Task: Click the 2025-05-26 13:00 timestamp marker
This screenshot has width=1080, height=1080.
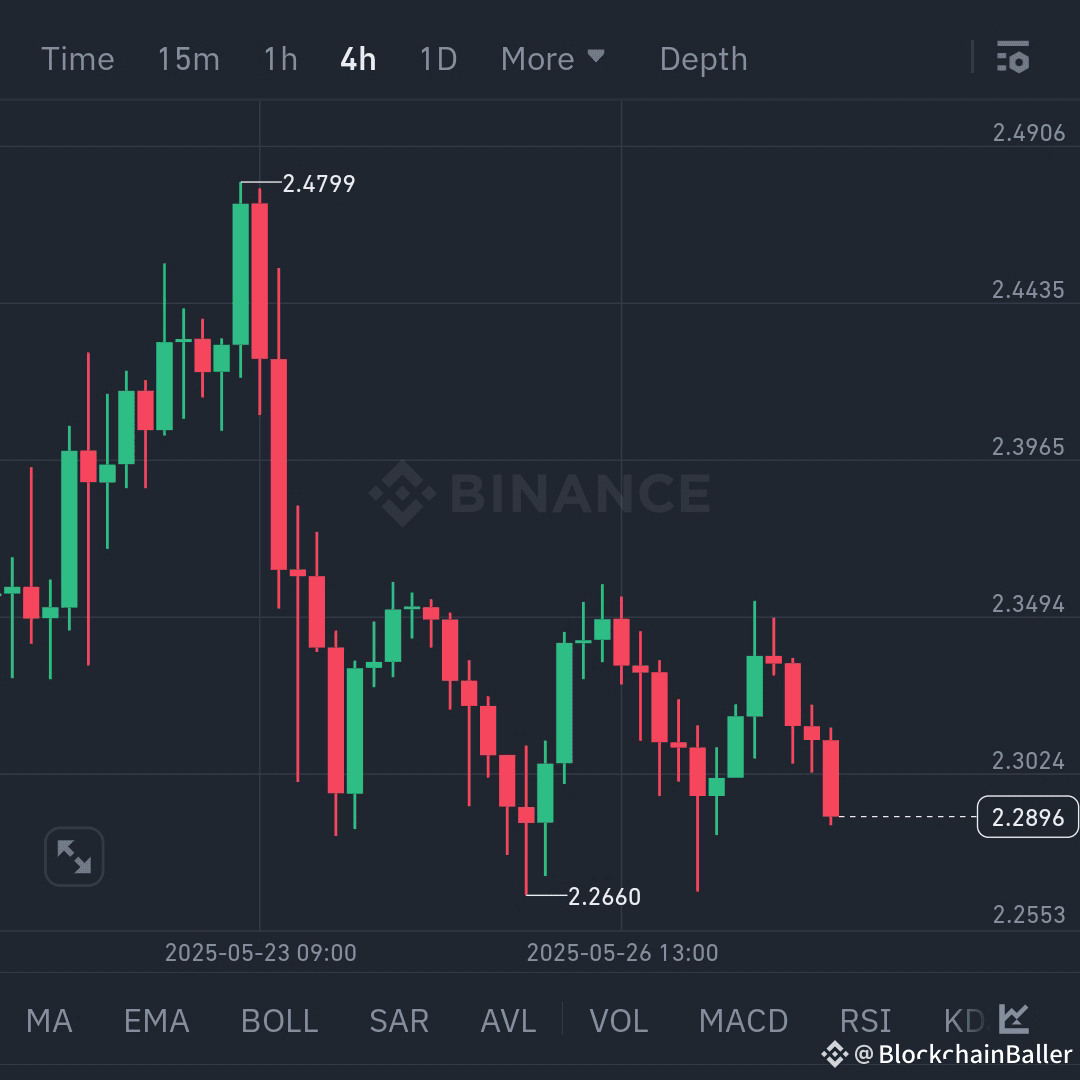Action: click(x=624, y=953)
